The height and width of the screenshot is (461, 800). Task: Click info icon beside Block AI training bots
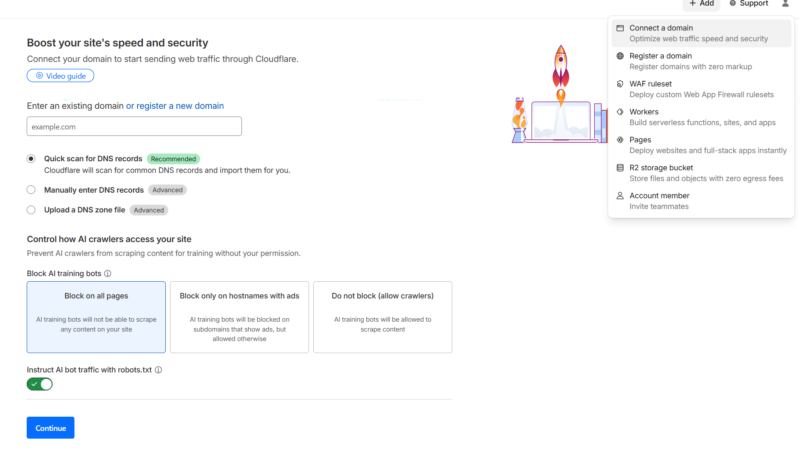pos(108,273)
